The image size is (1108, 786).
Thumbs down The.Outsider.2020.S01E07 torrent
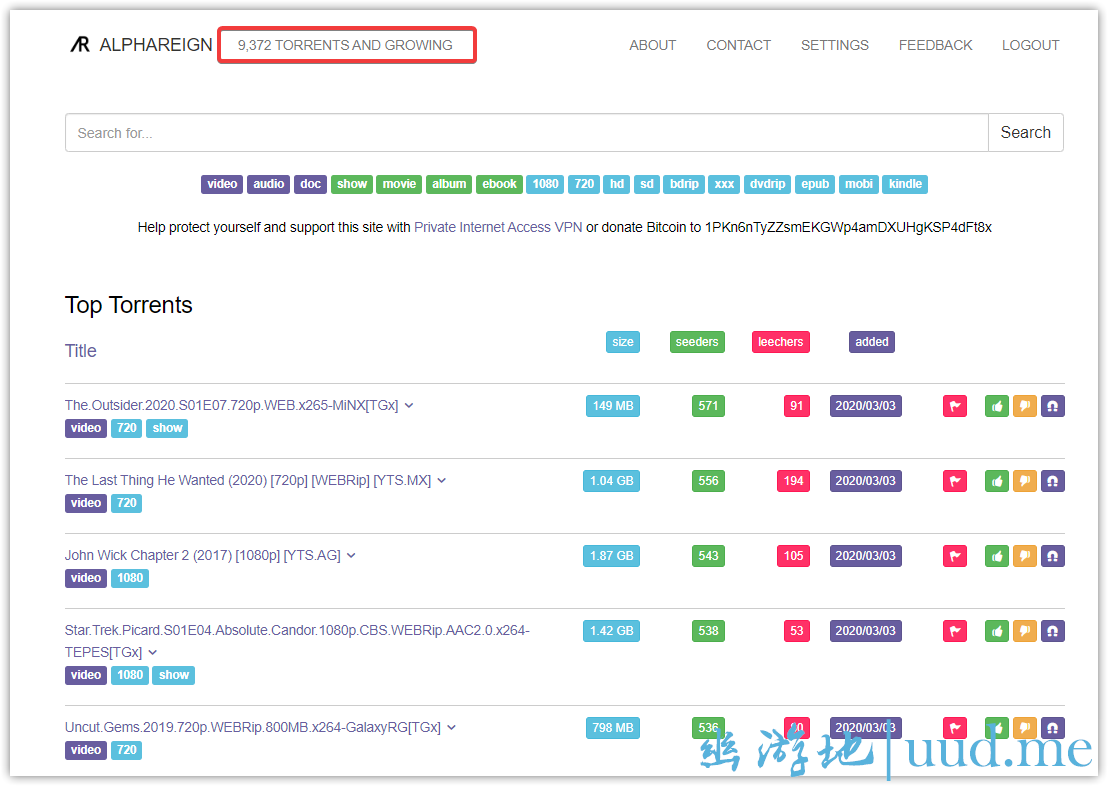[1025, 406]
